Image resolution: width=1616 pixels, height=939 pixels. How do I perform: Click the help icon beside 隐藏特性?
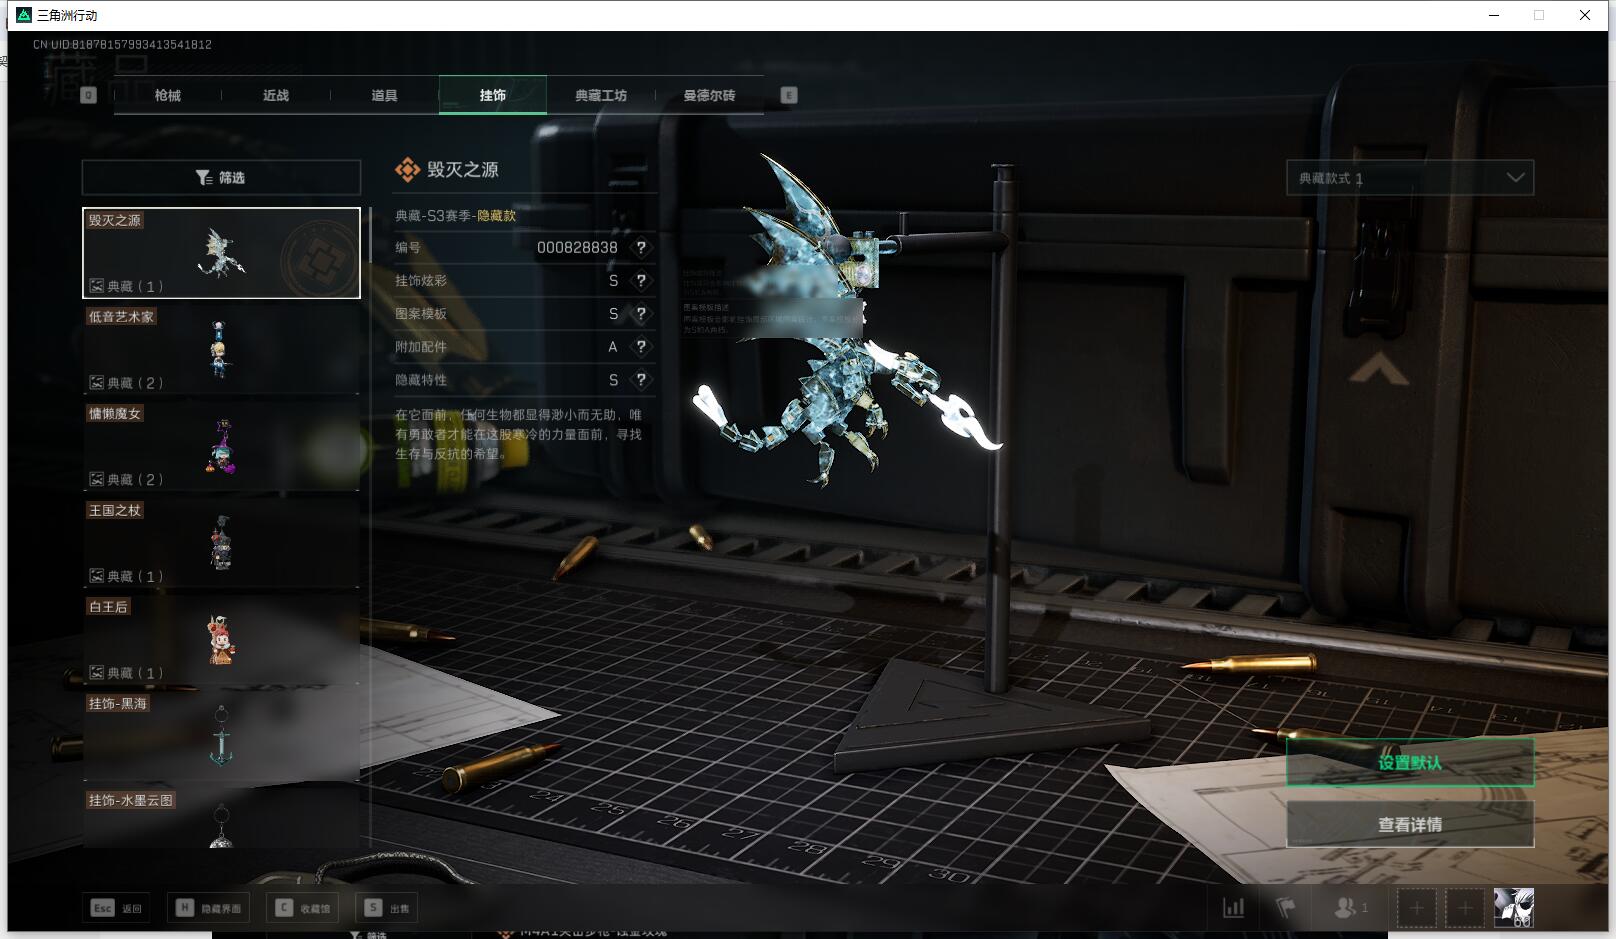tap(641, 379)
